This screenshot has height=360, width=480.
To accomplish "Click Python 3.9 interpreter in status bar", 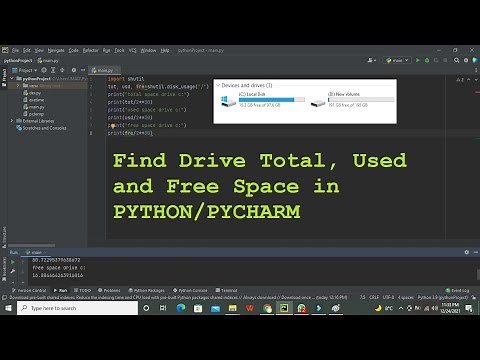I will pos(443,297).
